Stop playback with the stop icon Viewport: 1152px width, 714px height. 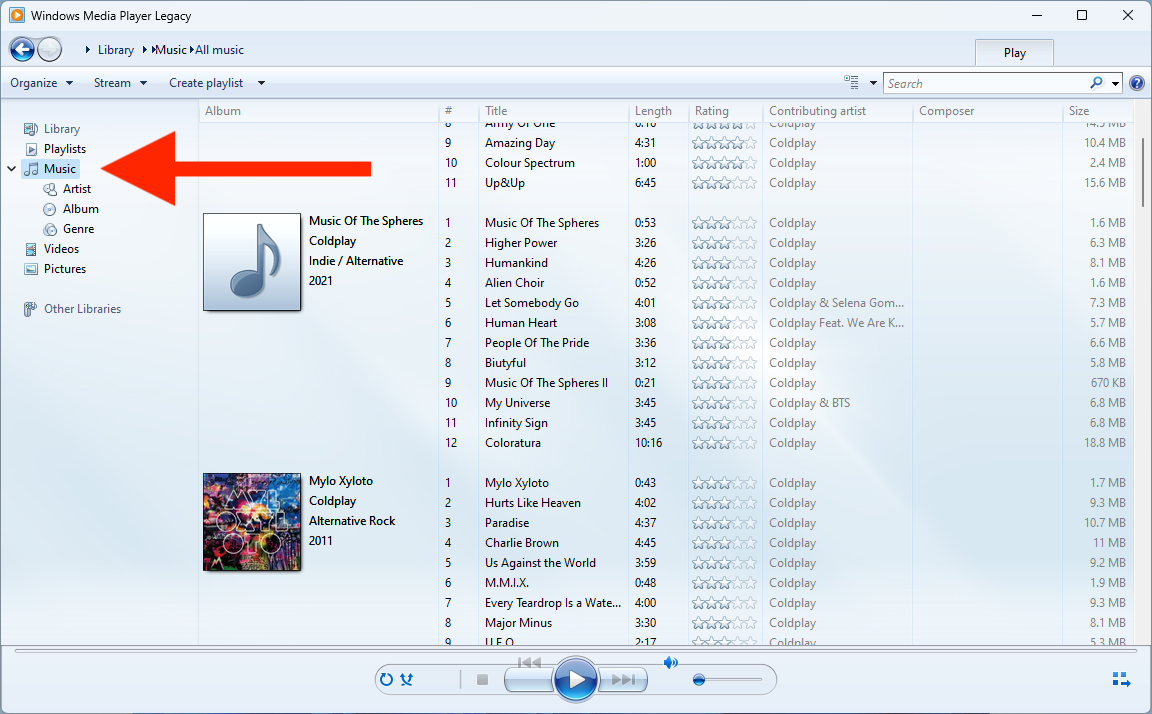coord(481,679)
